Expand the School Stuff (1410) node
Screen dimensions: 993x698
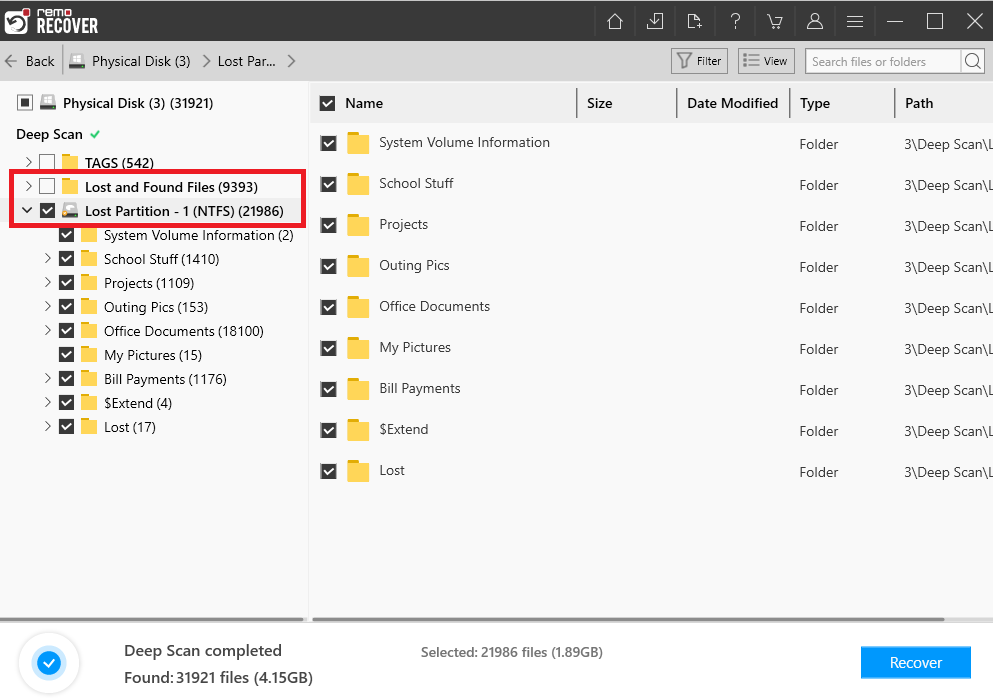pos(47,258)
